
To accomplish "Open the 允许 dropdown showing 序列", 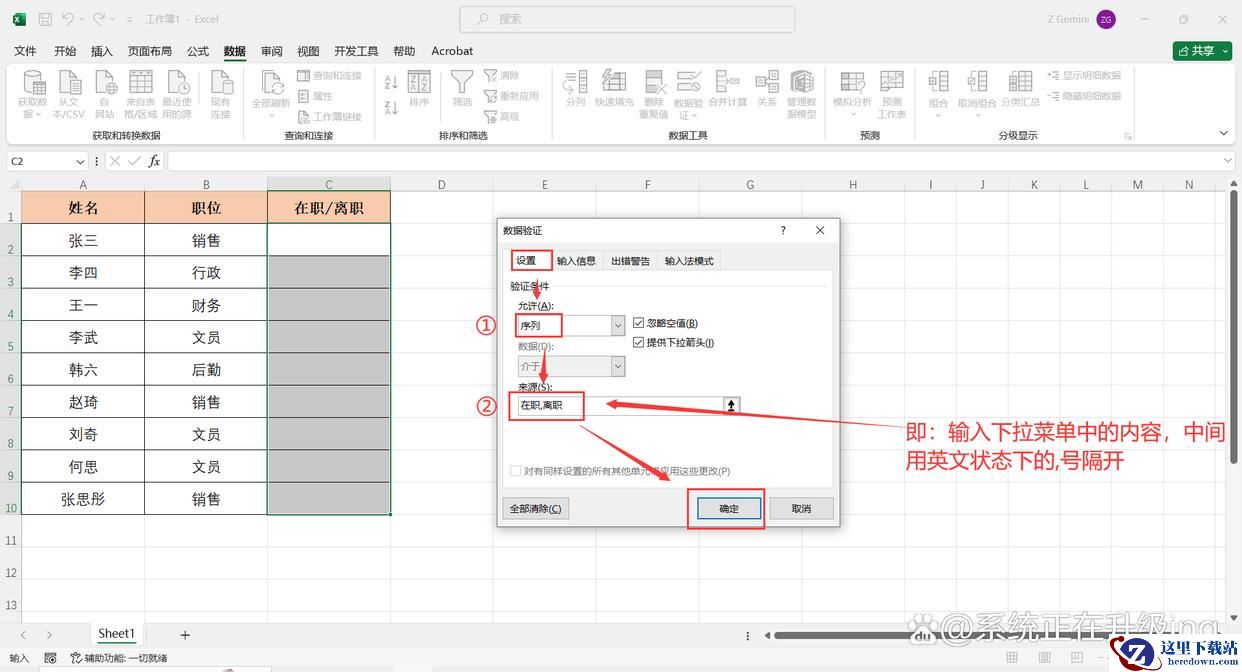I will click(617, 325).
